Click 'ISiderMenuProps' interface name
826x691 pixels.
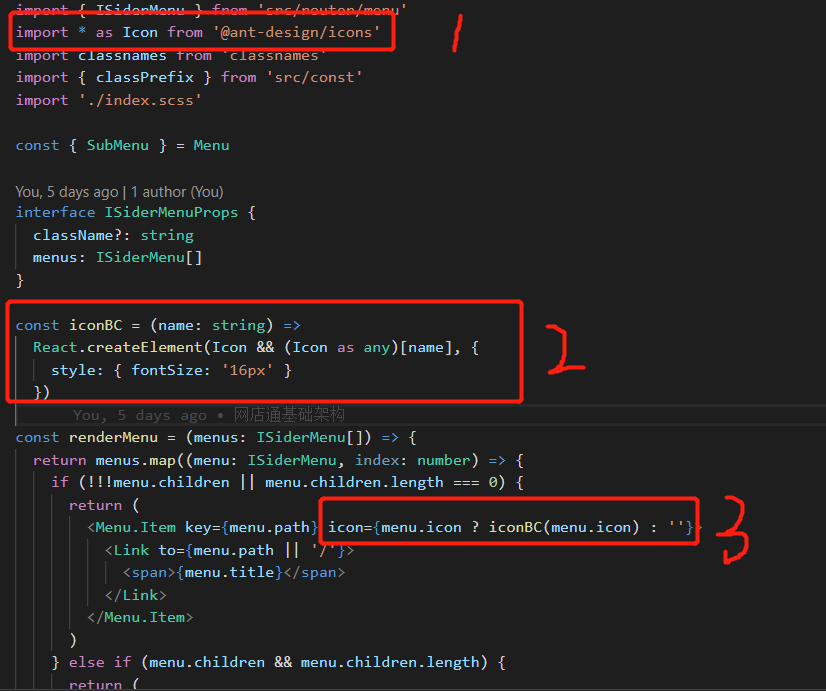[x=171, y=213]
